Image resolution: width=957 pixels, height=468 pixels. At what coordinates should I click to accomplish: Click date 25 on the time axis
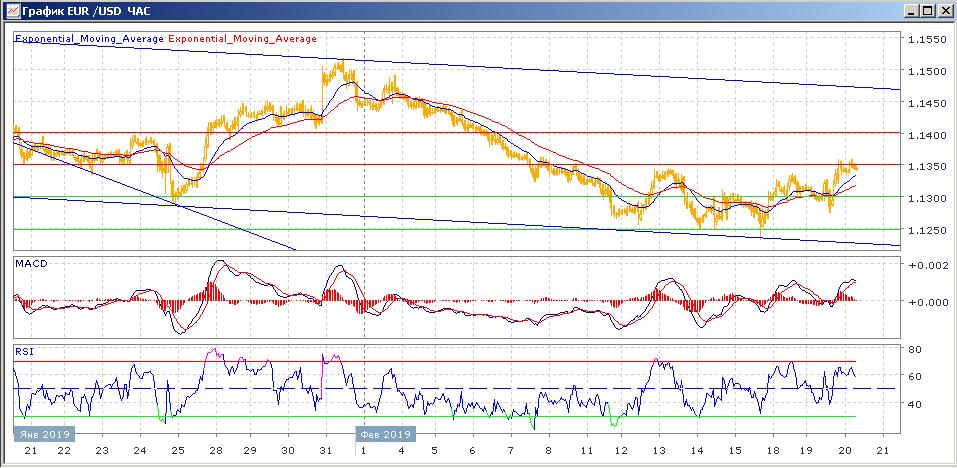(178, 451)
